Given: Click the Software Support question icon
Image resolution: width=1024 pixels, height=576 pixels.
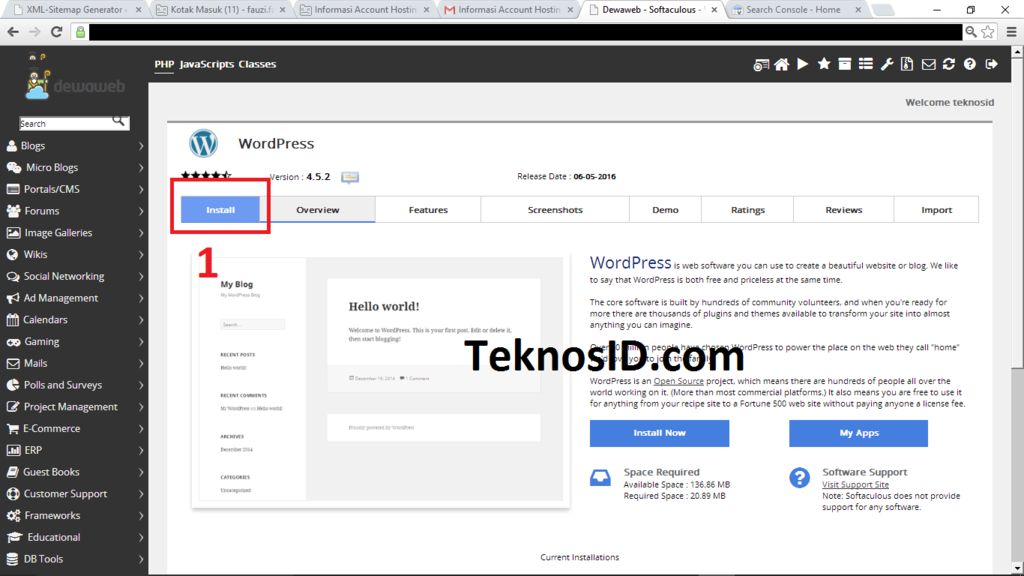Looking at the screenshot, I should pyautogui.click(x=799, y=477).
